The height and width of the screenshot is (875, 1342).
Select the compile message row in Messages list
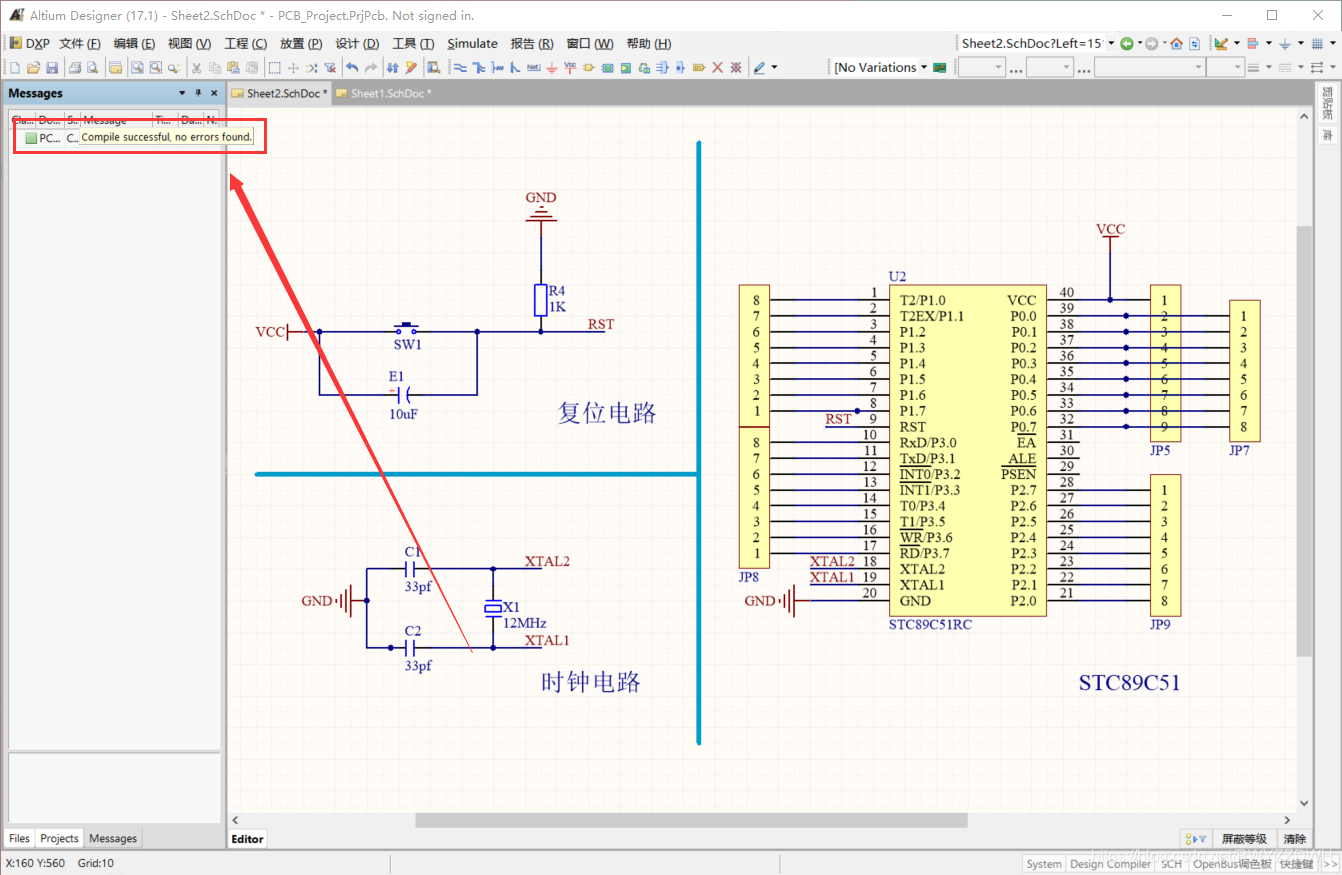point(113,138)
